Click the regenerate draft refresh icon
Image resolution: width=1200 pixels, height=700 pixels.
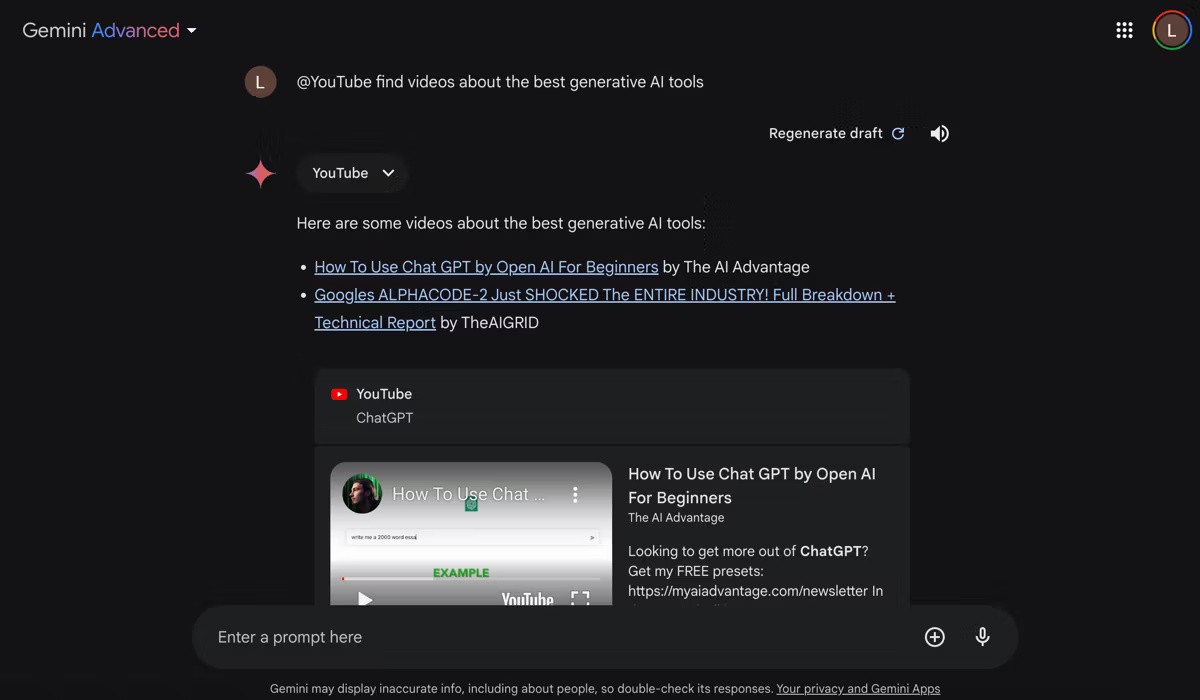(898, 134)
